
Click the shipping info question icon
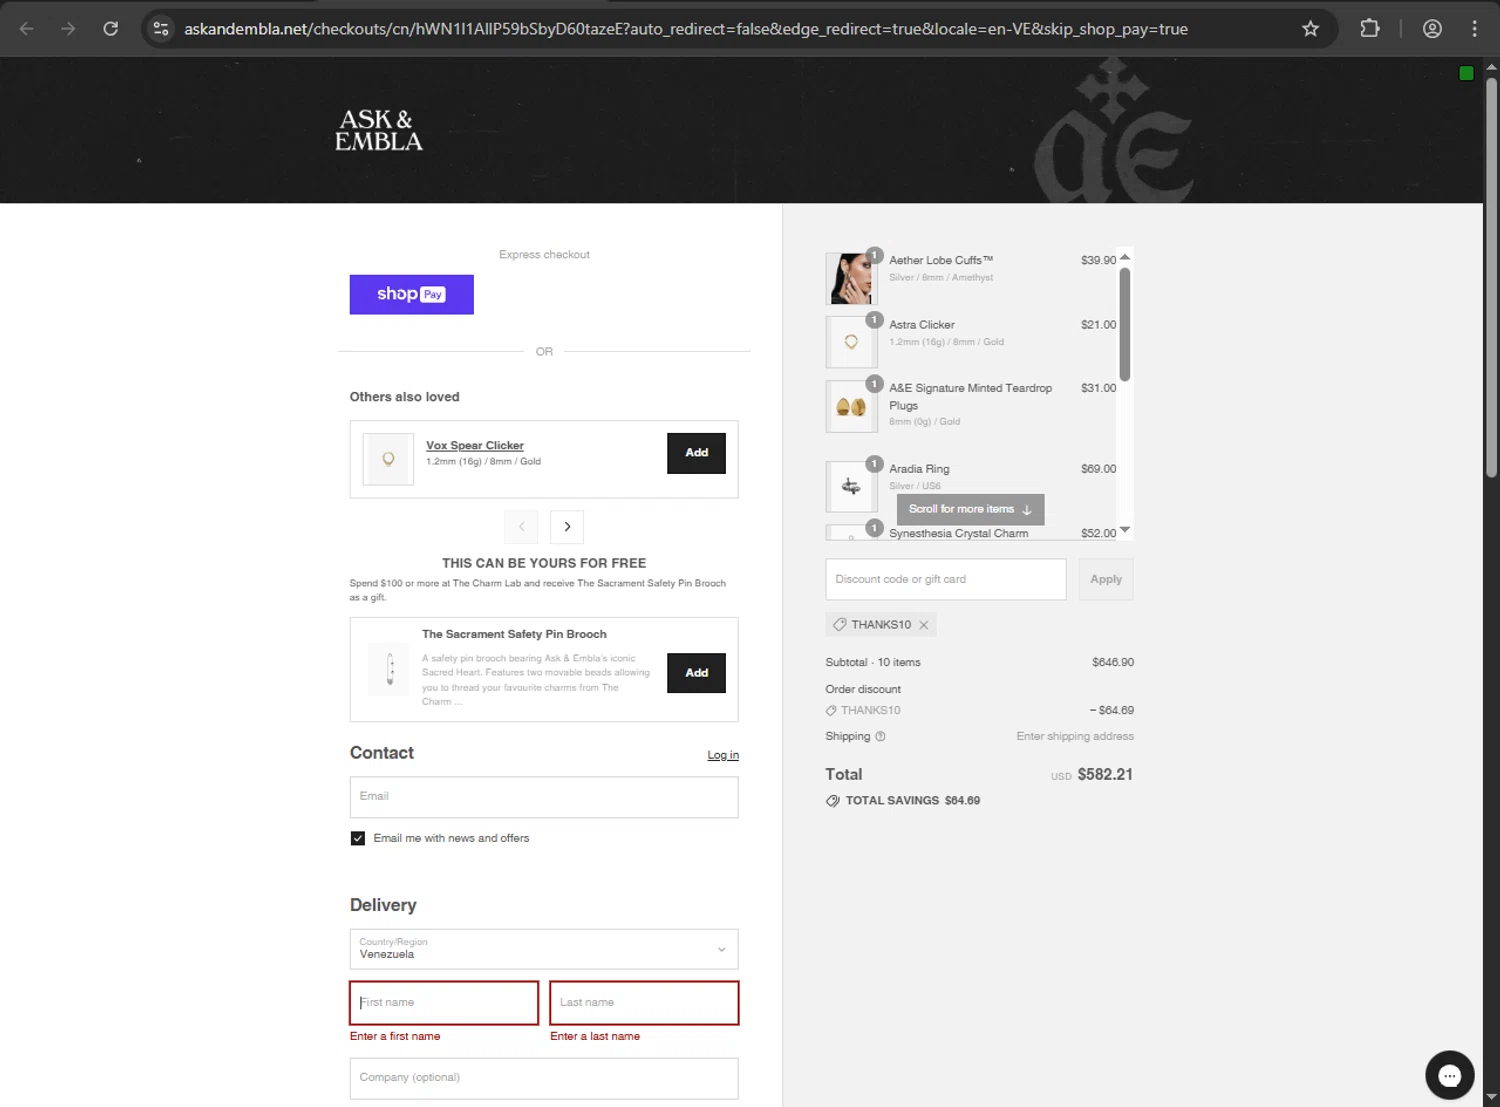coord(880,736)
